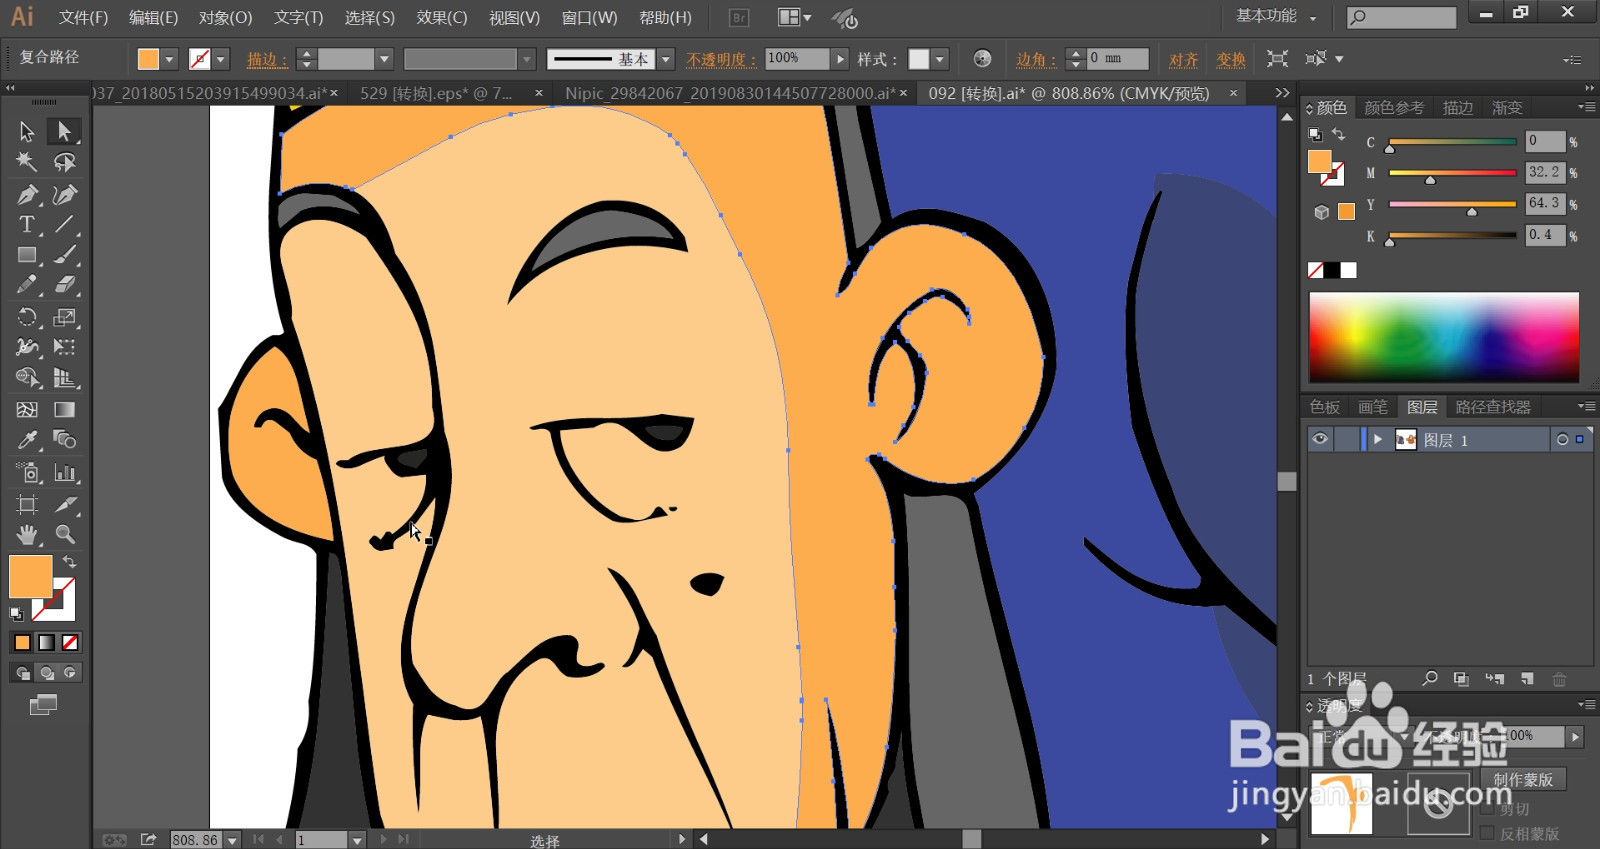Open graphic style 样式 dropdown
Screen dimensions: 1600x849
940,59
